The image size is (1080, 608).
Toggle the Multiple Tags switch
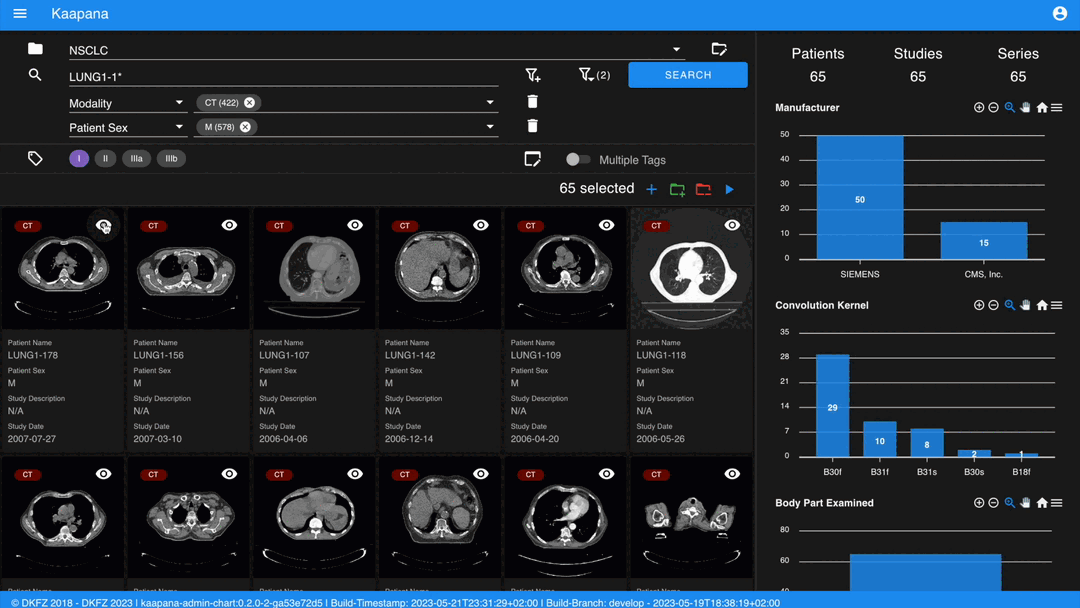[578, 160]
